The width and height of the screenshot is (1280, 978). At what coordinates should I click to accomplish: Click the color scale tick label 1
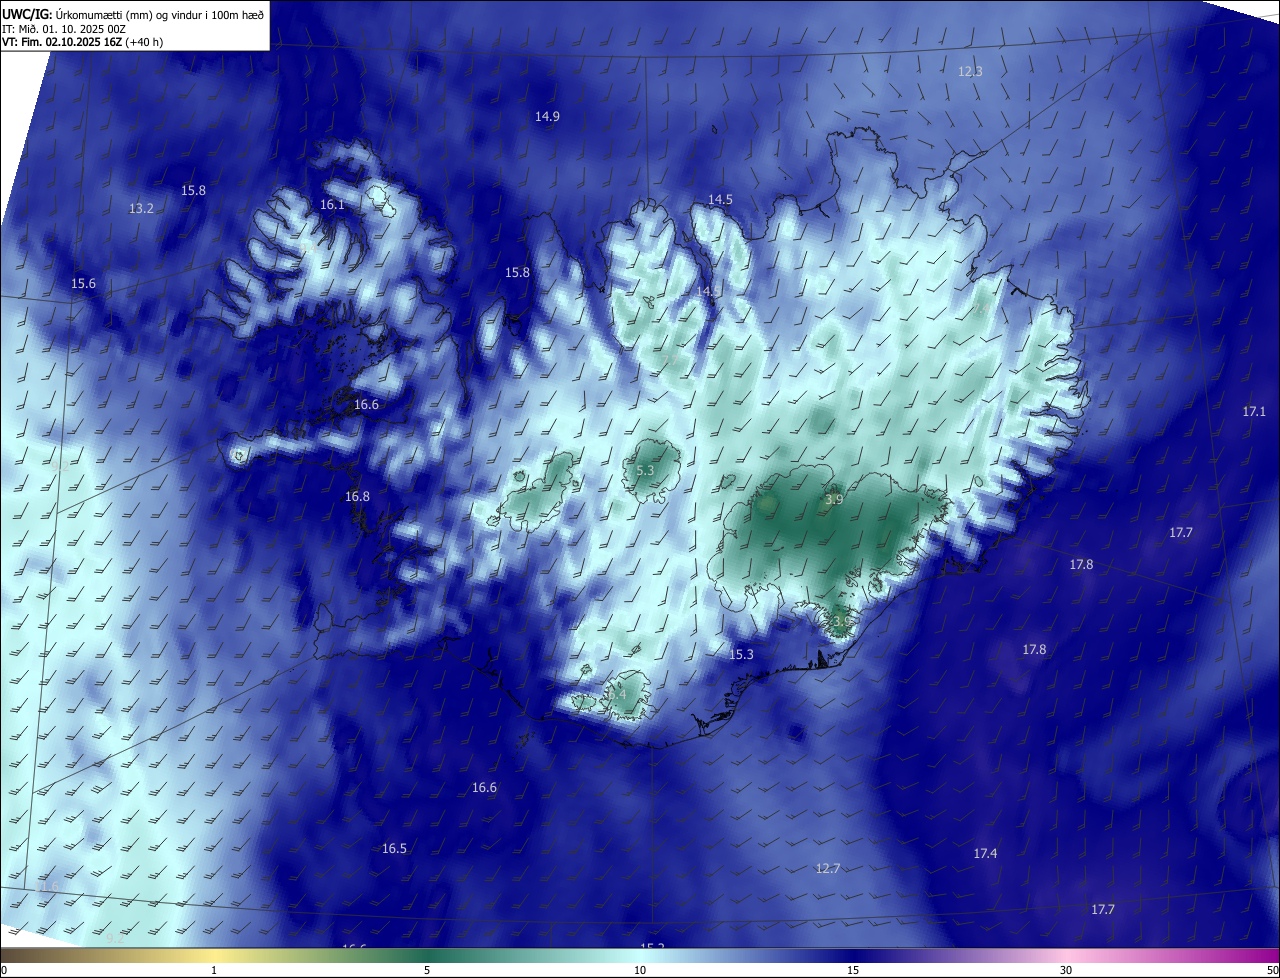tap(214, 970)
